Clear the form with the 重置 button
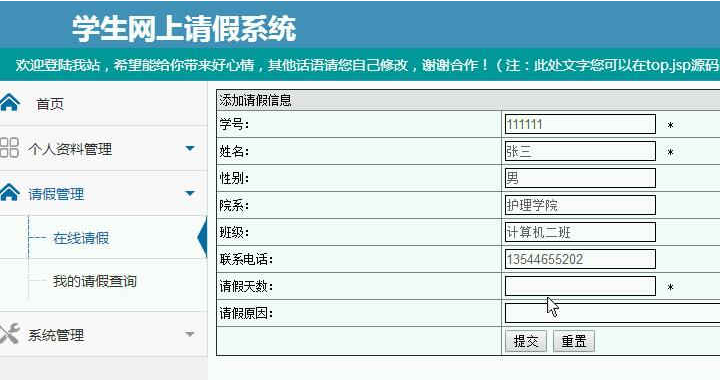720x380 pixels. [574, 341]
